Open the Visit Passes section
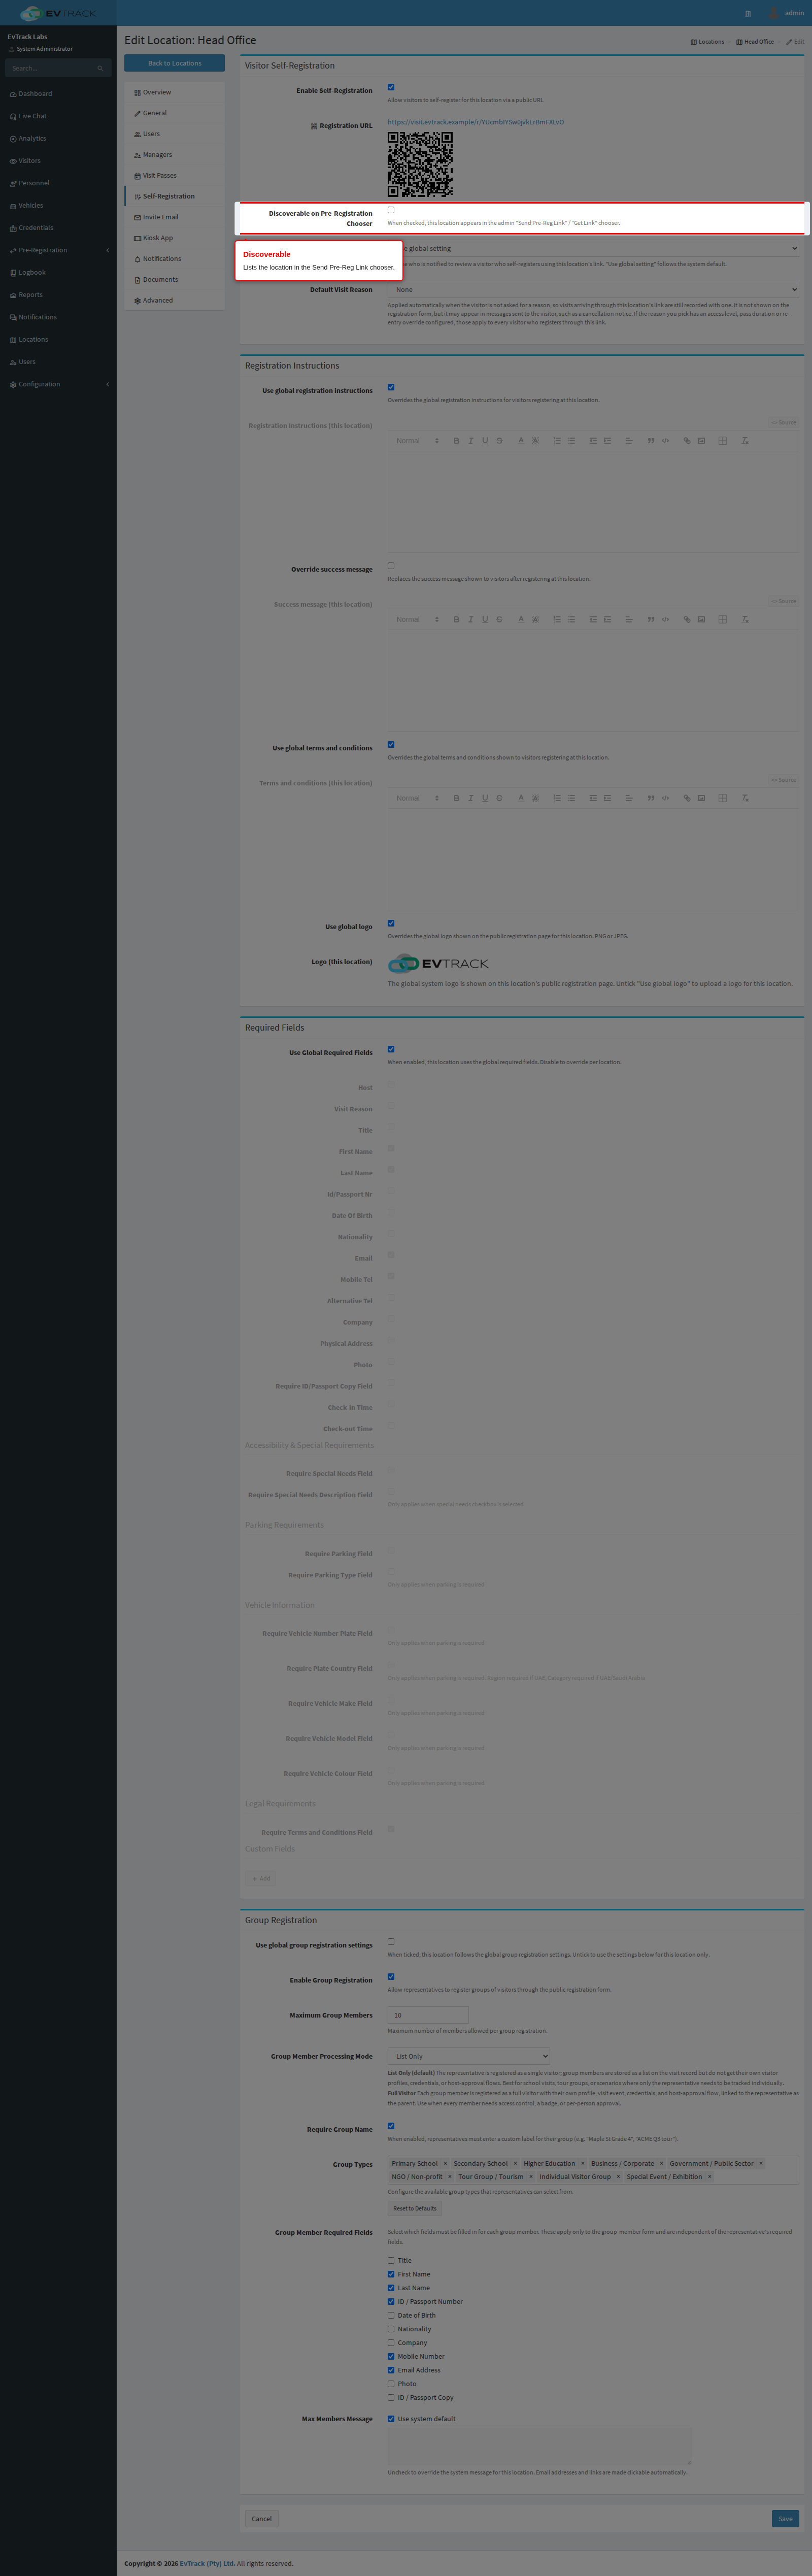 (x=174, y=175)
